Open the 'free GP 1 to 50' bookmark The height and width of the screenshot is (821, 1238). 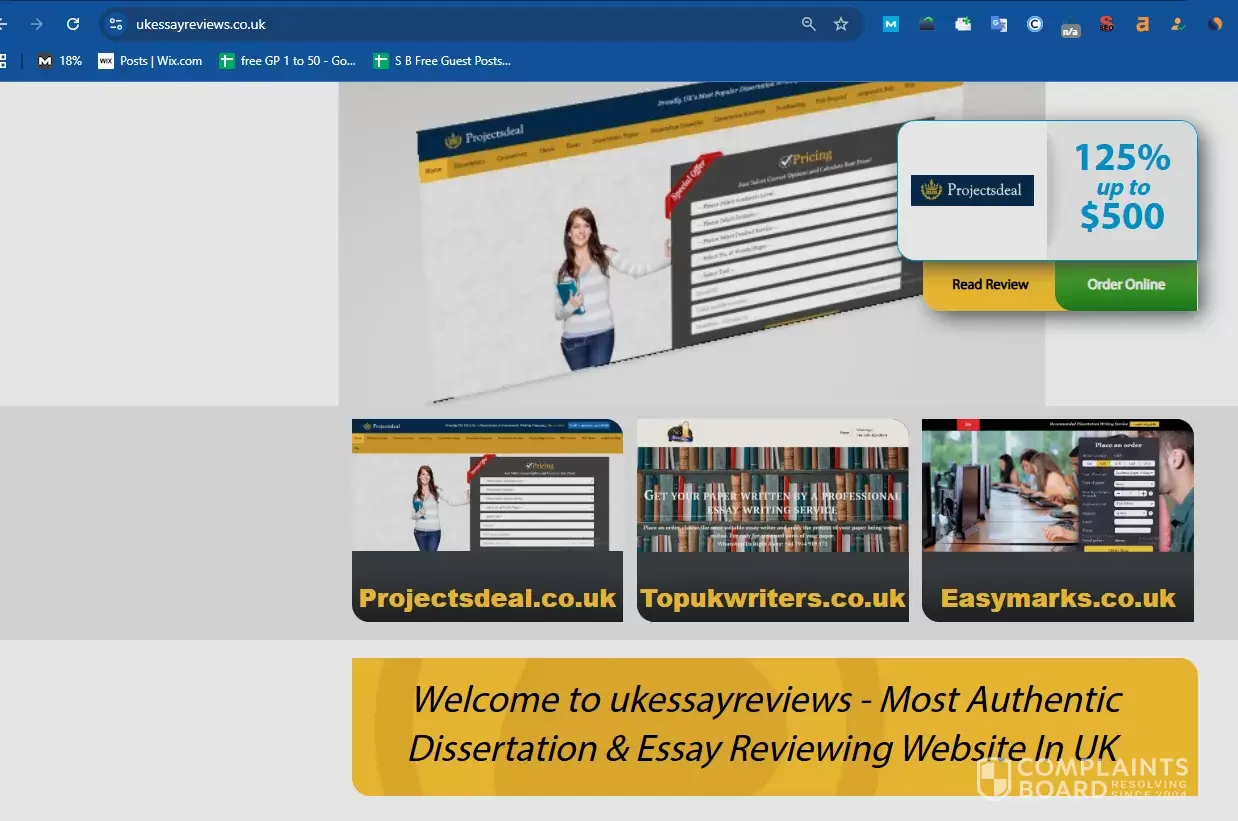coord(288,61)
